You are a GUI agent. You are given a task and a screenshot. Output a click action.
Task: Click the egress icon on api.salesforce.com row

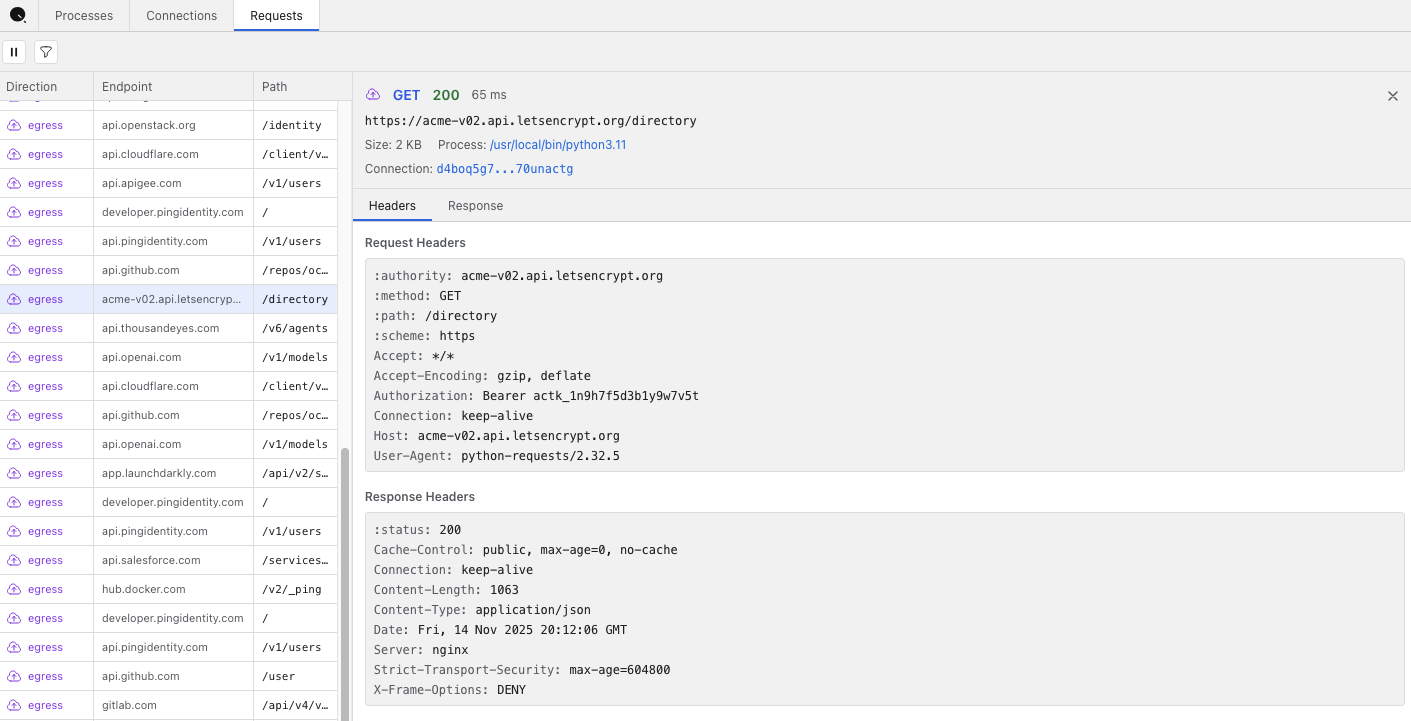14,561
